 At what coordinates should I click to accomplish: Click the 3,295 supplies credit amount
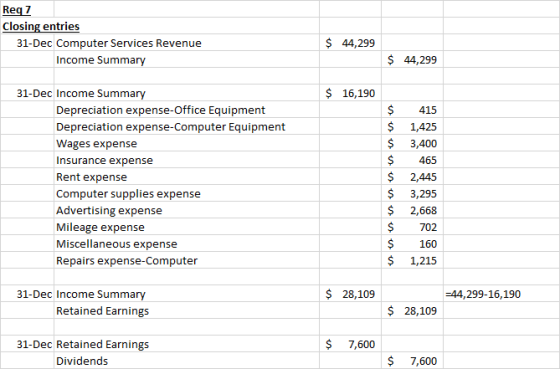[x=412, y=194]
